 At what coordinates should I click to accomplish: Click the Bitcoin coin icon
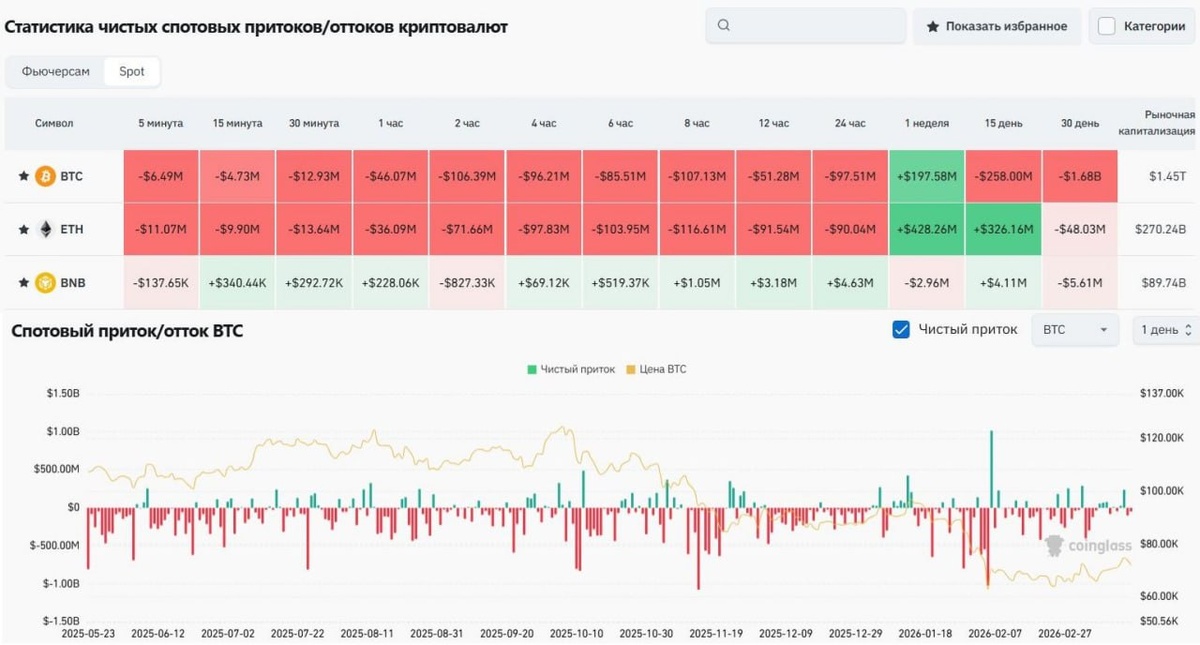[x=45, y=176]
